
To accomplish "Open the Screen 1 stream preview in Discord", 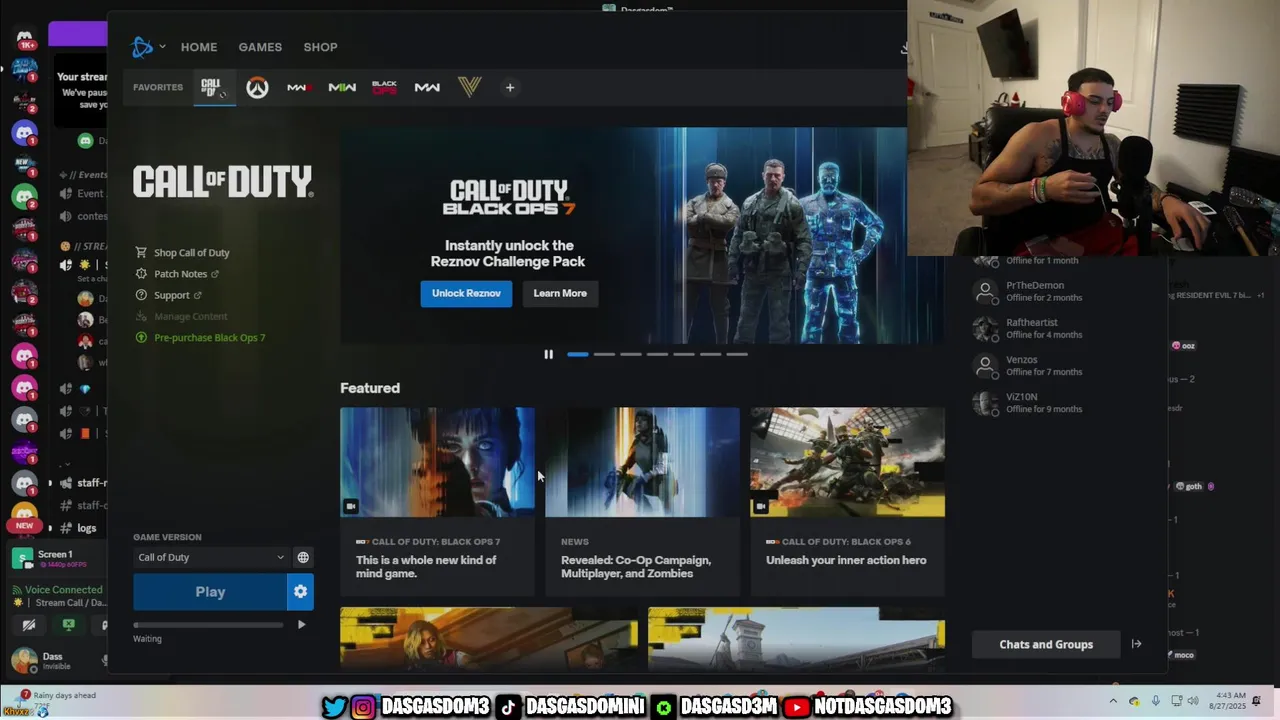I will (x=54, y=559).
